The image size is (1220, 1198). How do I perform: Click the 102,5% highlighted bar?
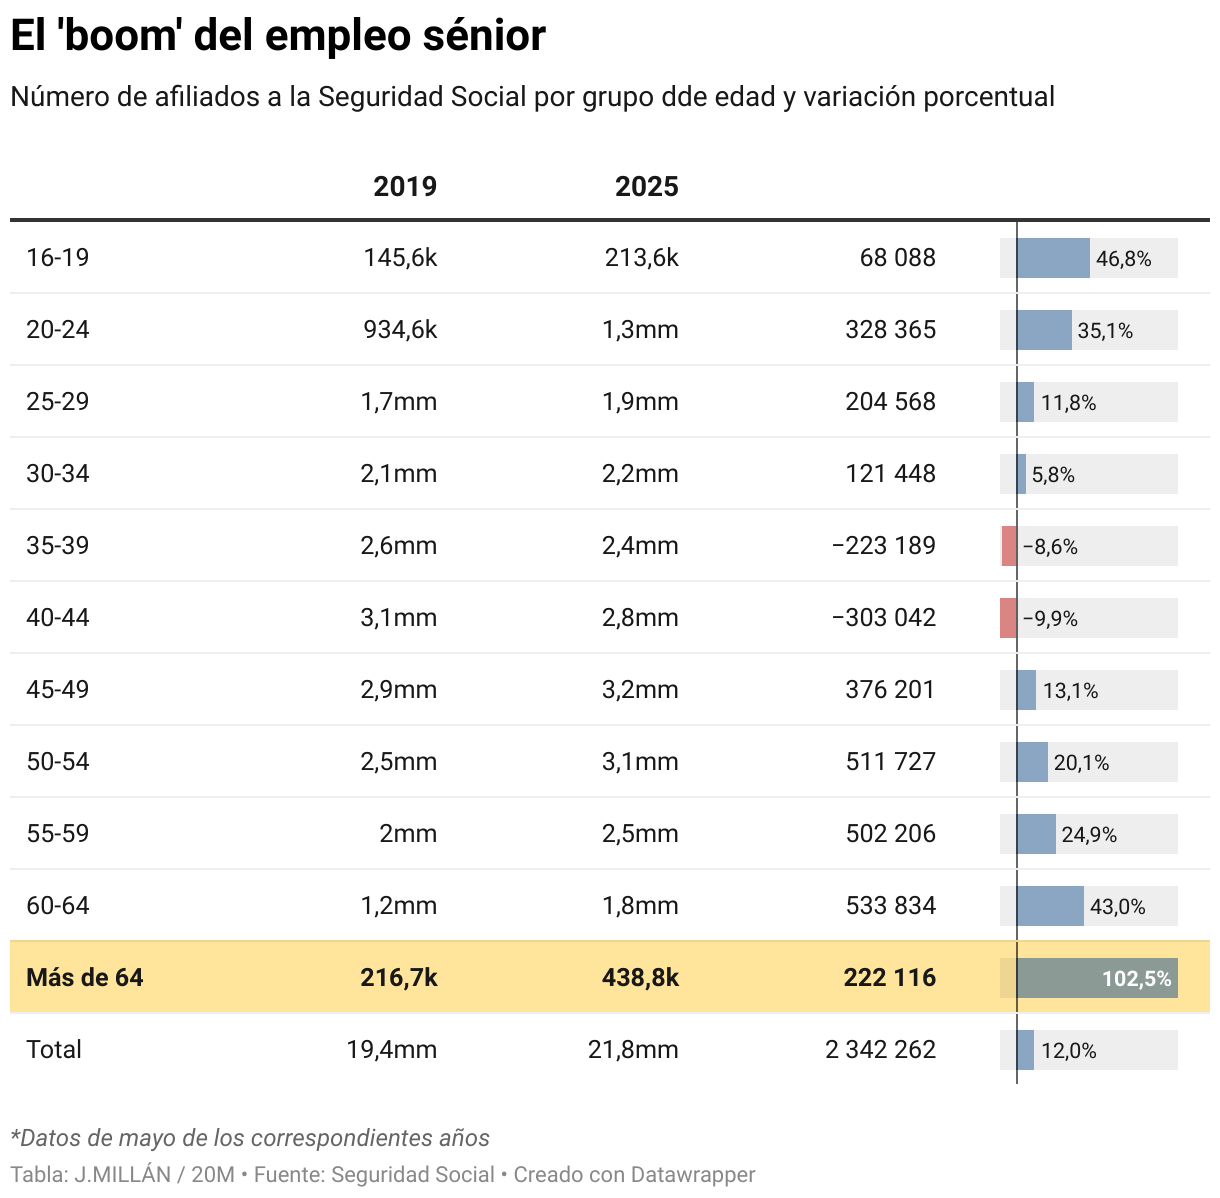point(1096,978)
